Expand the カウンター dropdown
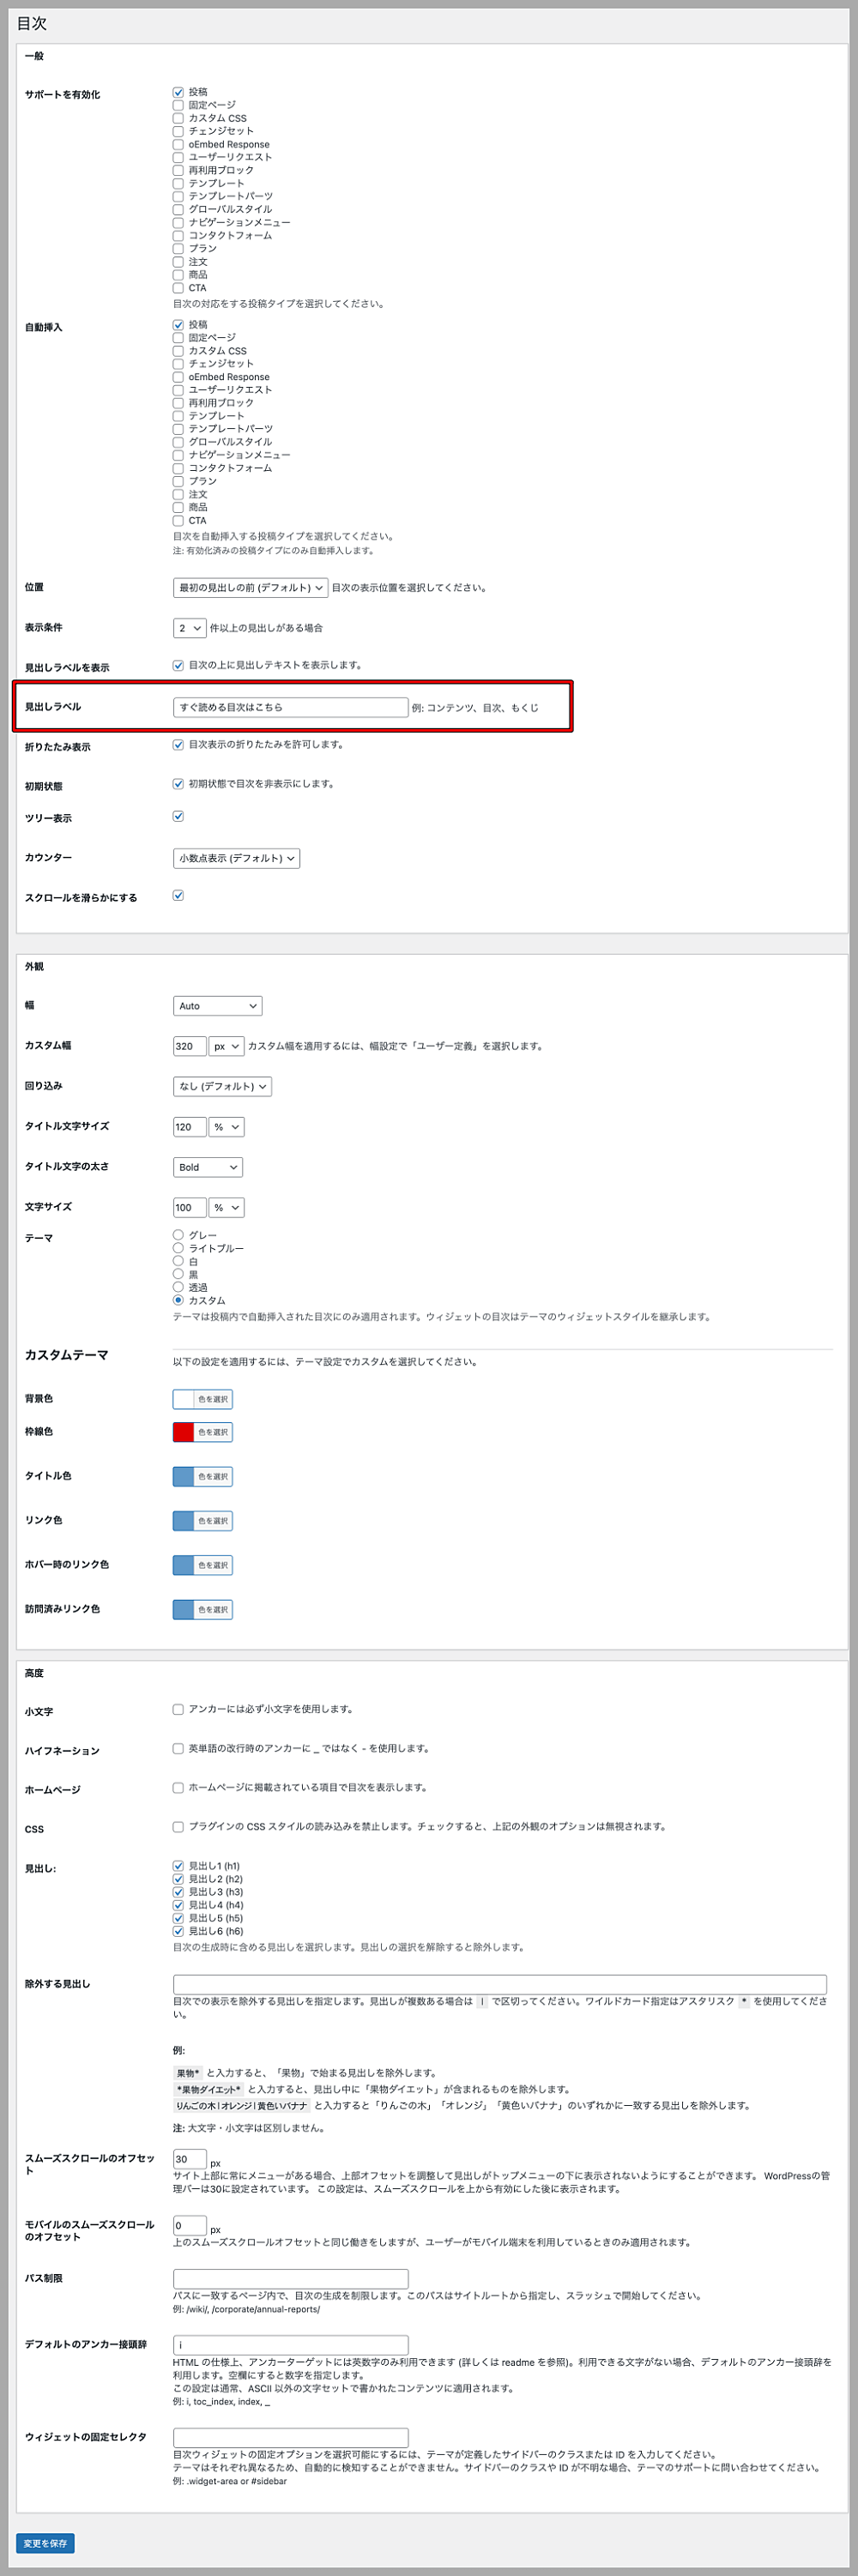The image size is (858, 2576). [236, 858]
